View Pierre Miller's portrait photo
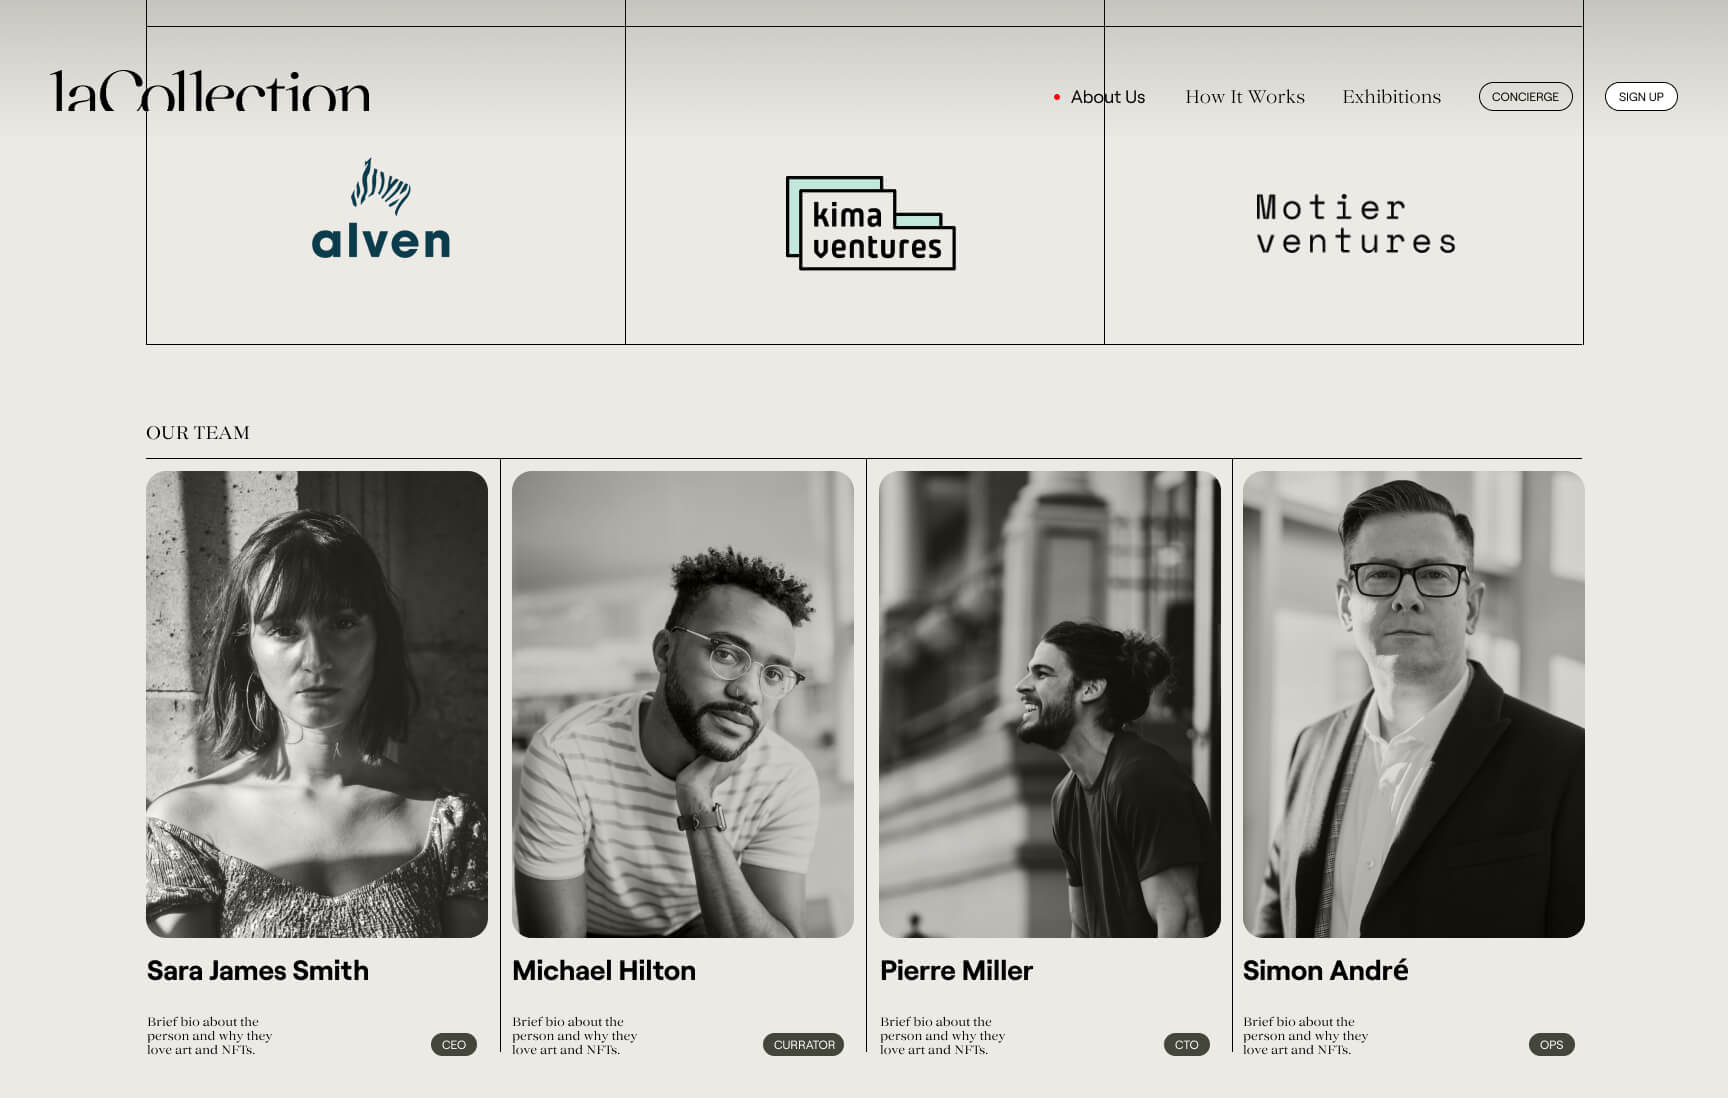 (1050, 704)
